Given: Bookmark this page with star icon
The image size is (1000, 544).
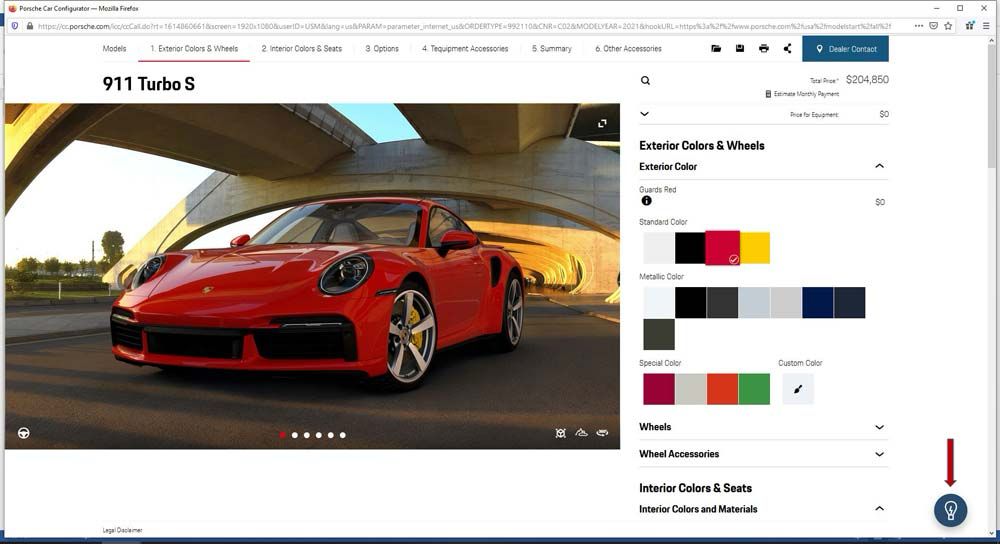Looking at the screenshot, I should pos(948,26).
